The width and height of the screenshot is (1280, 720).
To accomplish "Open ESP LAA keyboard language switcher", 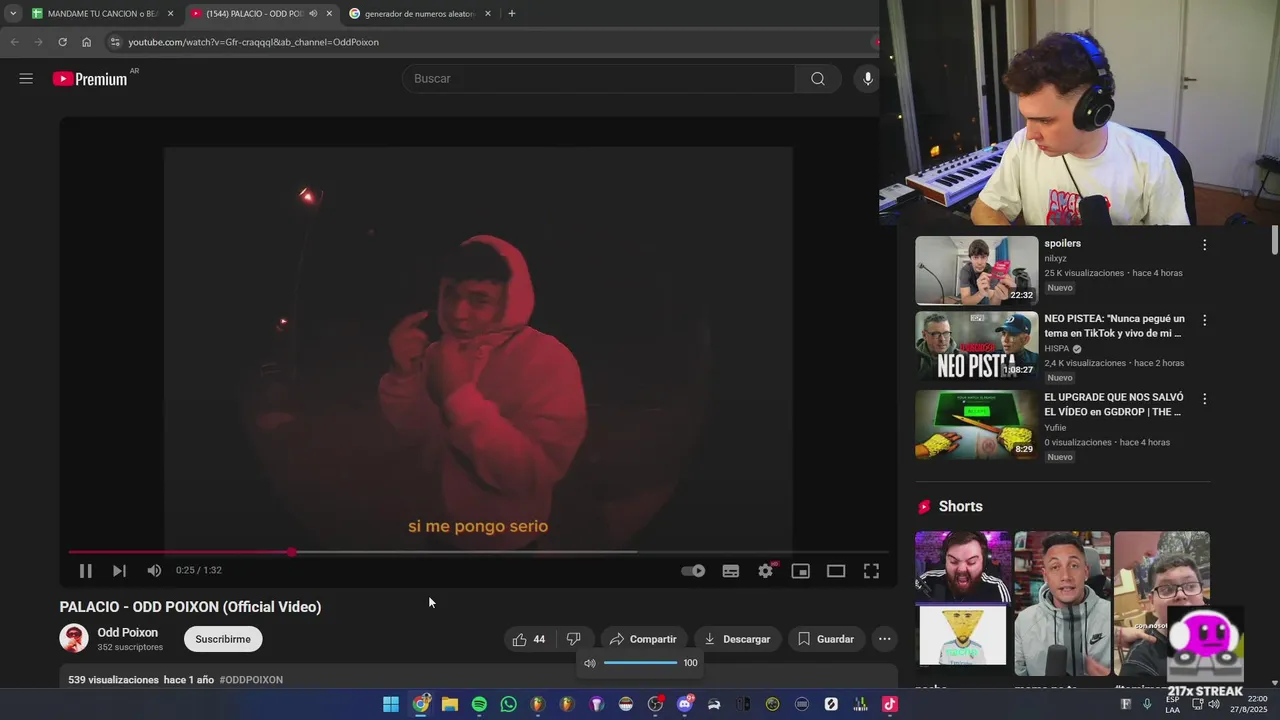I will tap(1172, 704).
